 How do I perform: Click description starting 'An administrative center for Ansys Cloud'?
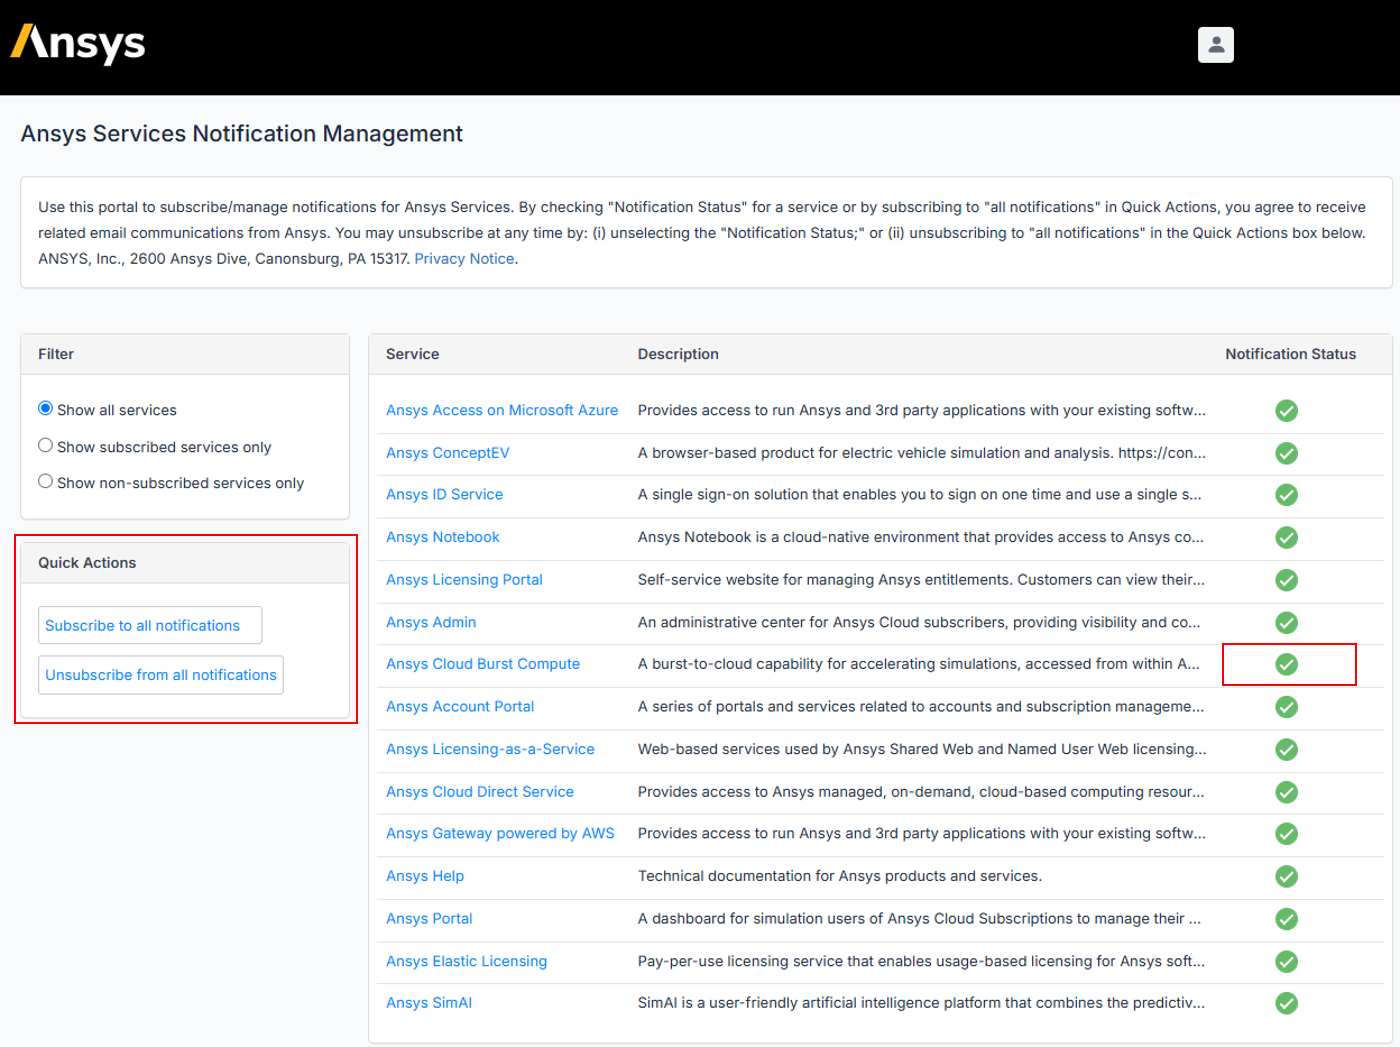tap(920, 622)
